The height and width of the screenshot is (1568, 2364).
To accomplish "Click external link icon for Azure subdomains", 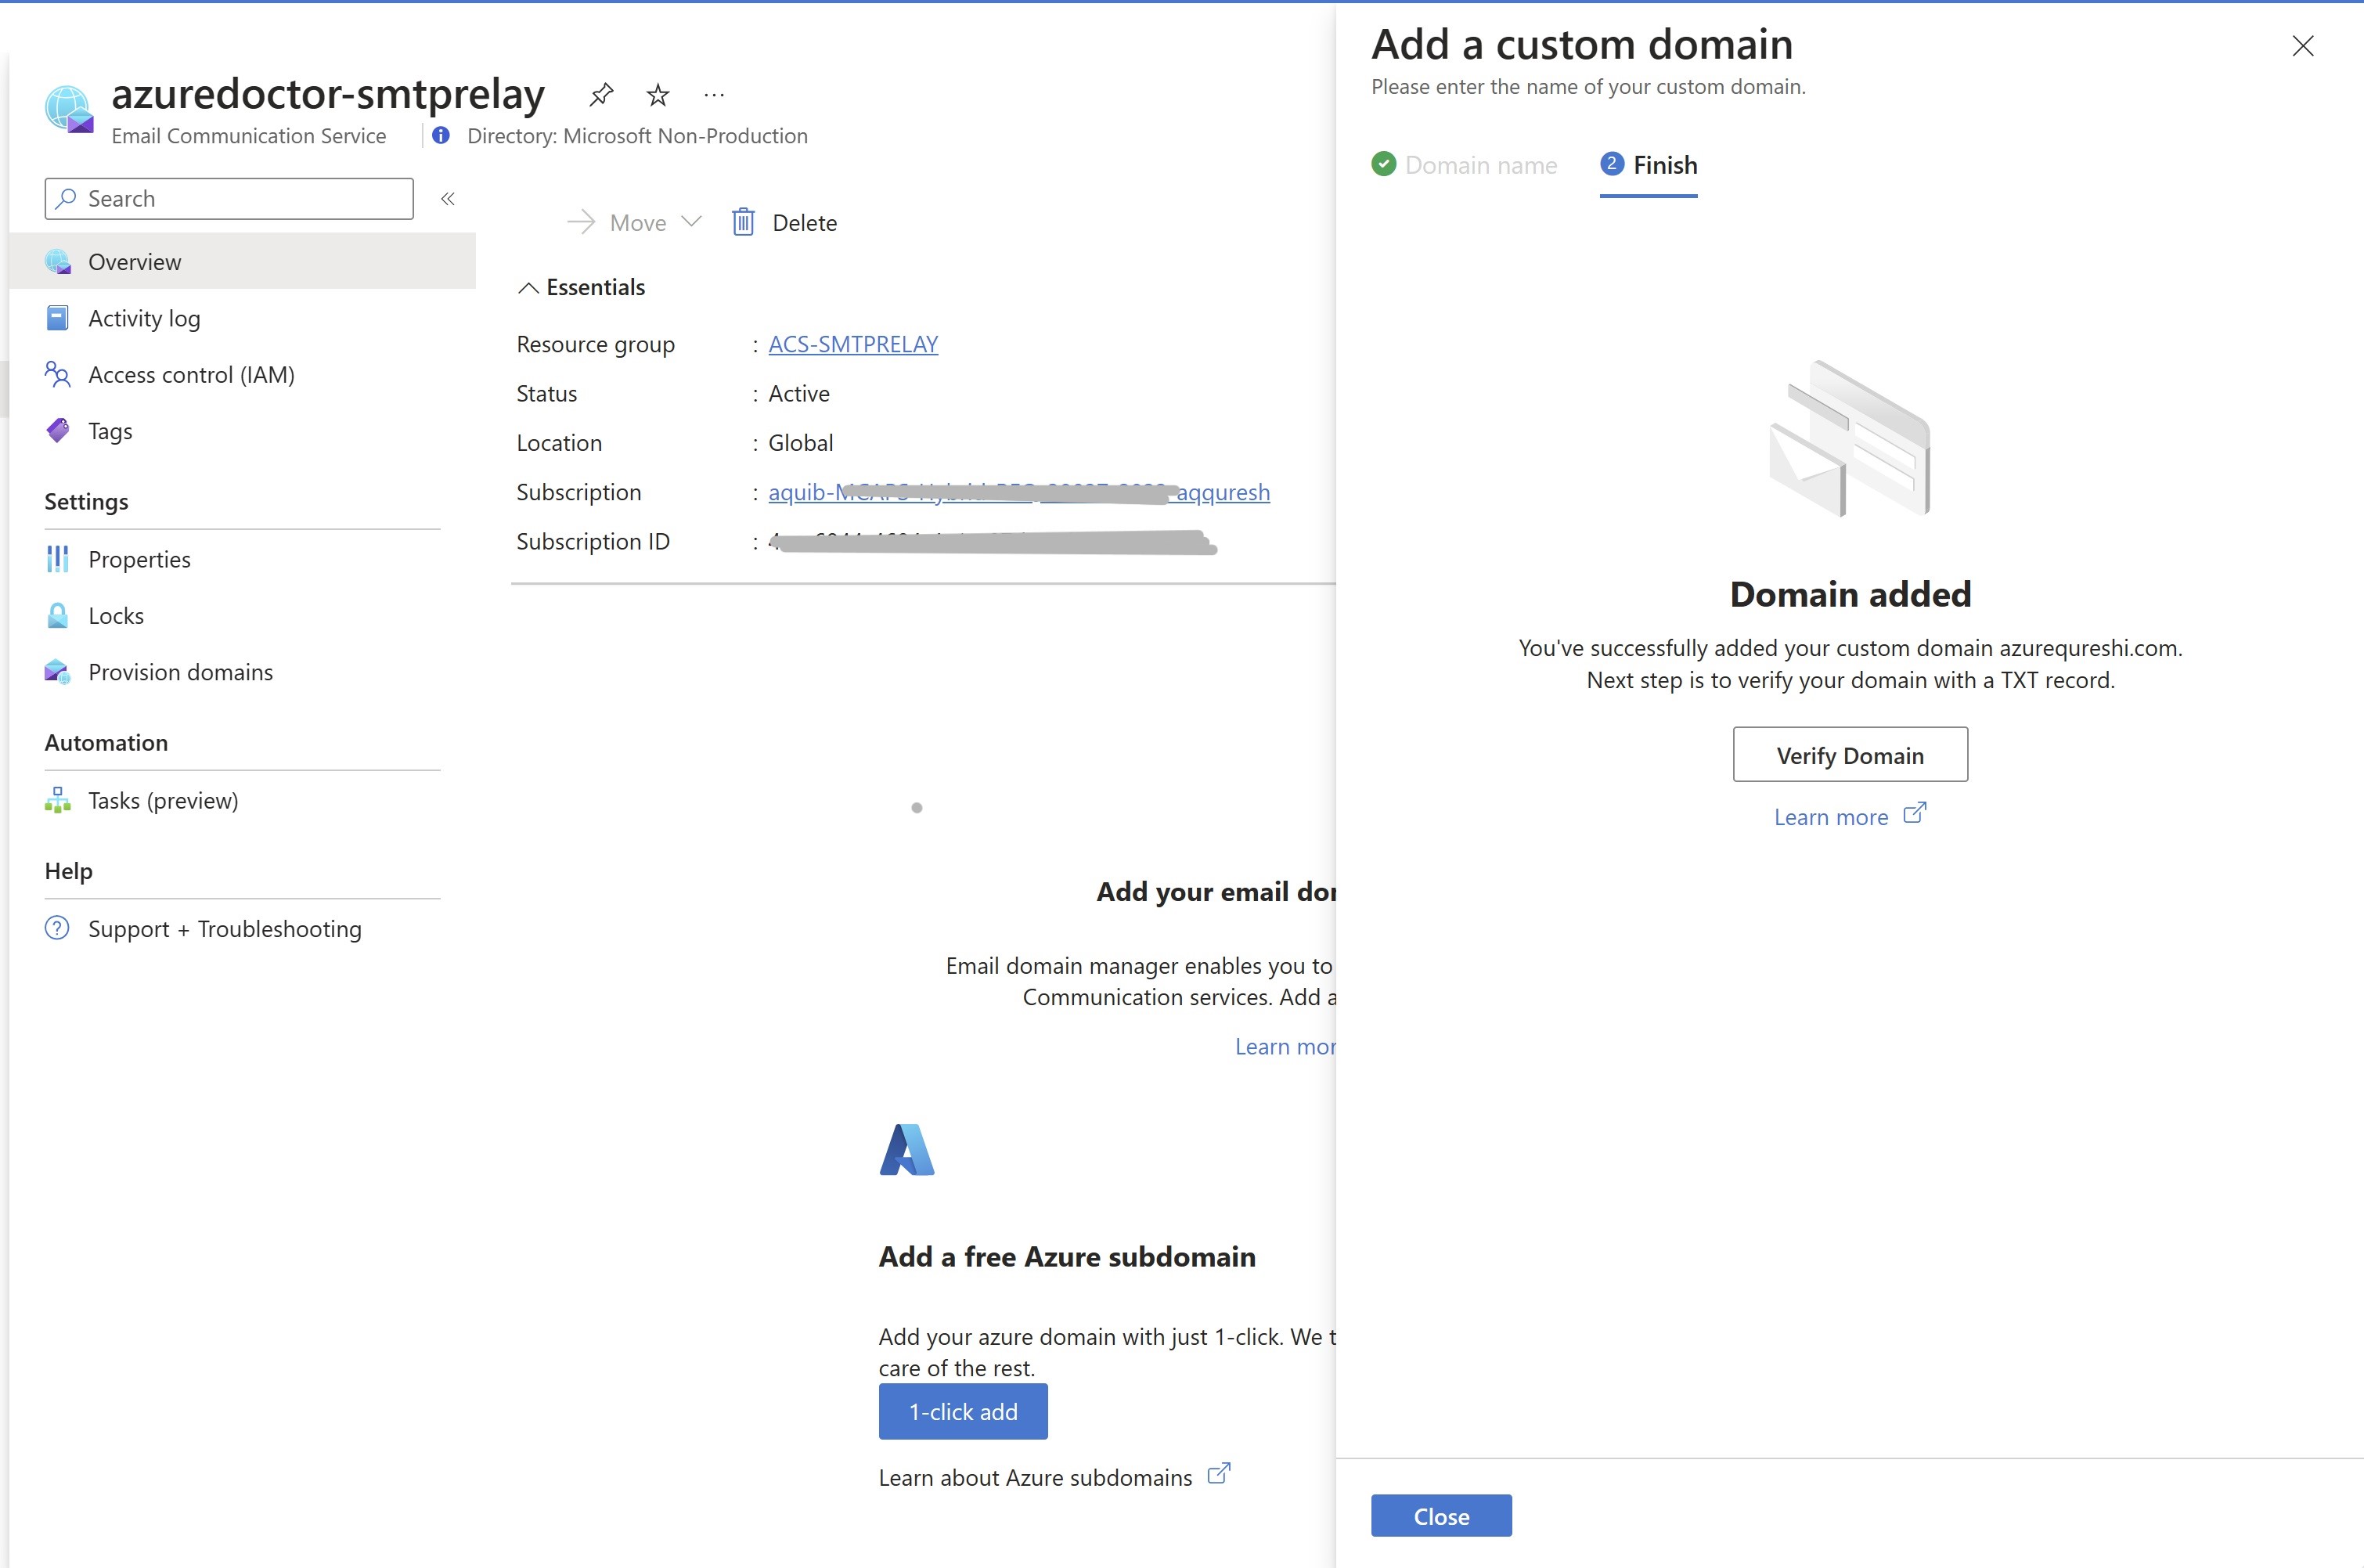I will [1218, 1475].
